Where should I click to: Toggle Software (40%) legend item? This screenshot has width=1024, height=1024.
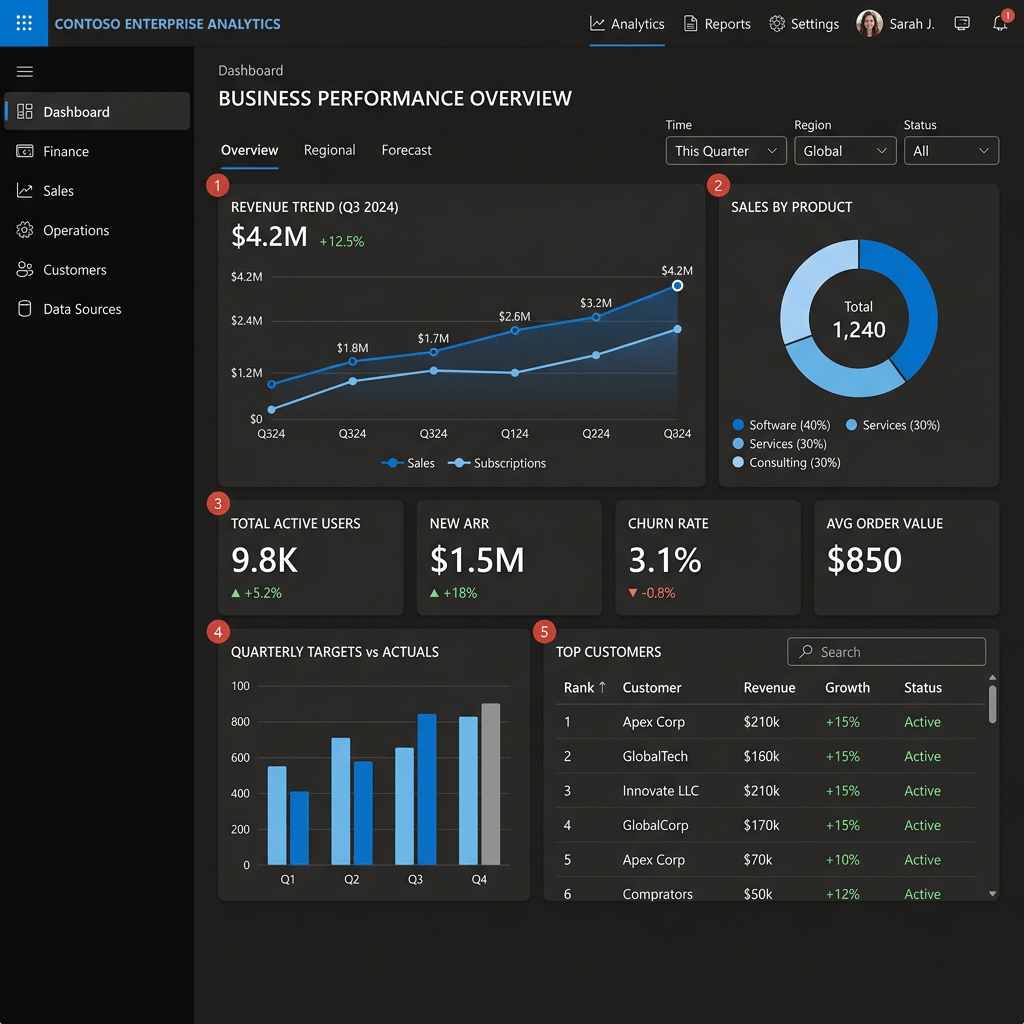click(782, 425)
